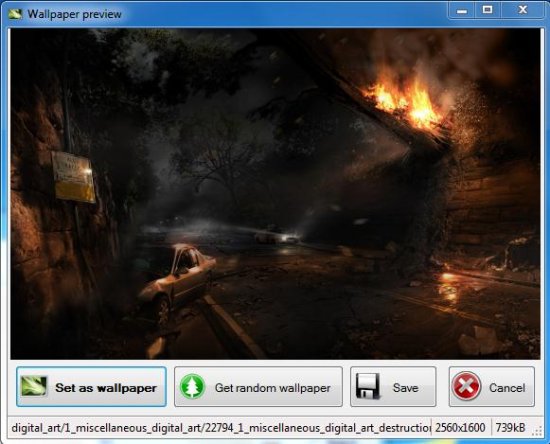Click the app icon in the title bar
This screenshot has width=550, height=444.
[15, 14]
